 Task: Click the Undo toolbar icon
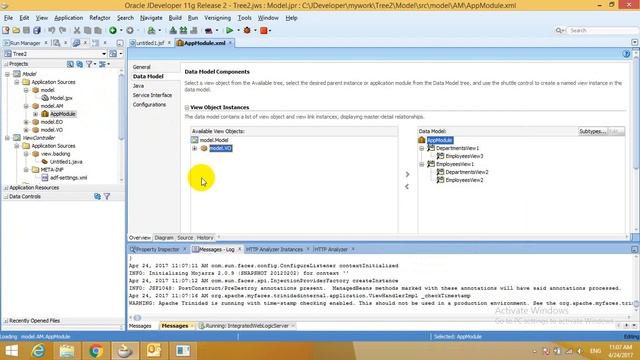coord(51,30)
